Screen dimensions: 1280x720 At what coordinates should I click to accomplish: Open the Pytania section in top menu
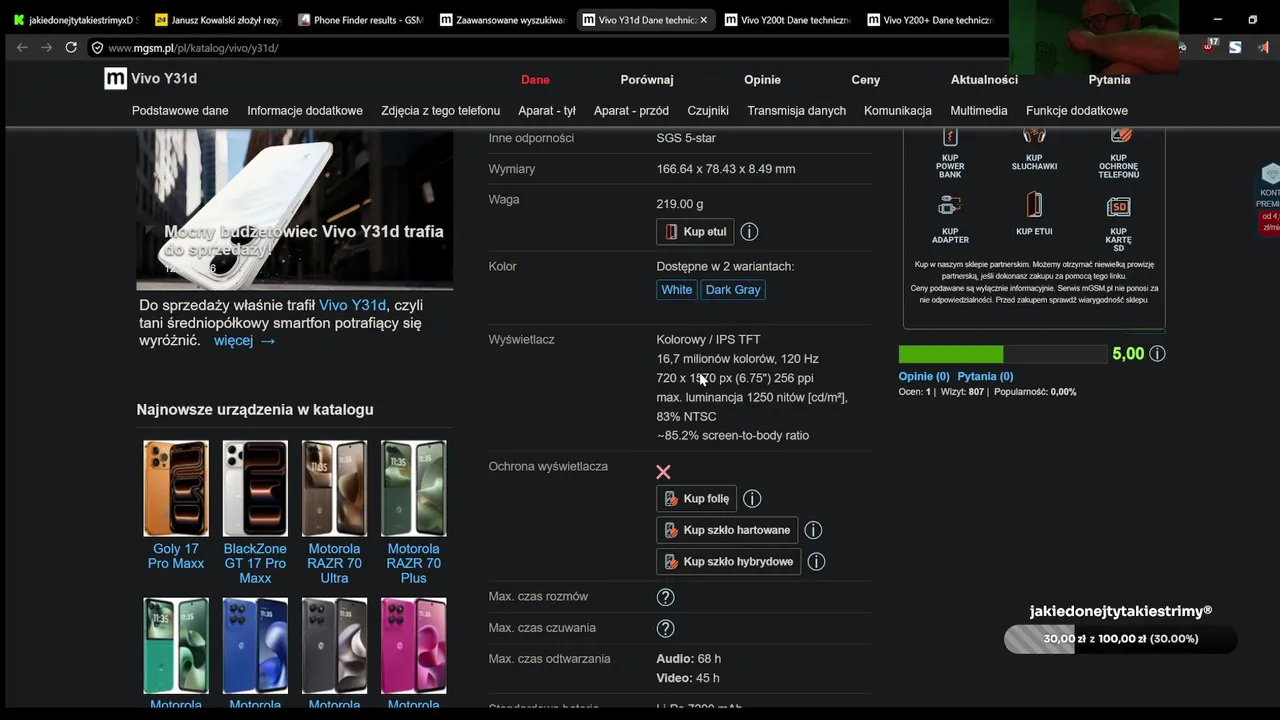tap(1109, 80)
